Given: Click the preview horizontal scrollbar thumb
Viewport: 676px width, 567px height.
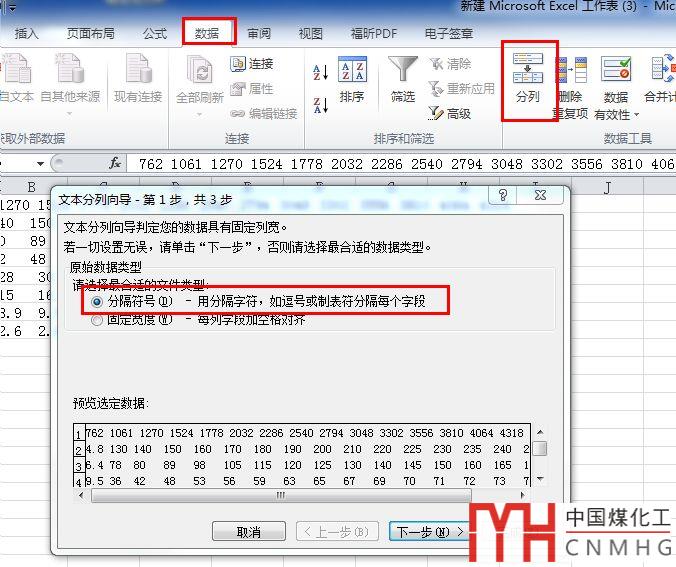Looking at the screenshot, I should [x=281, y=495].
